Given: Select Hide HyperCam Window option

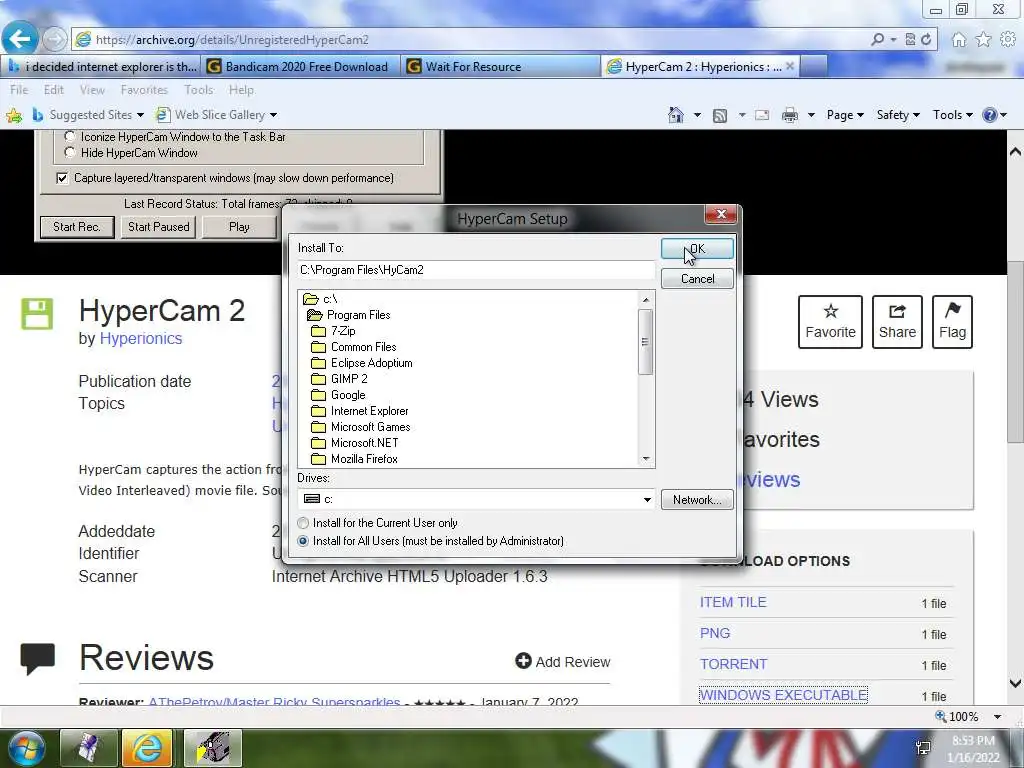Looking at the screenshot, I should click(70, 153).
